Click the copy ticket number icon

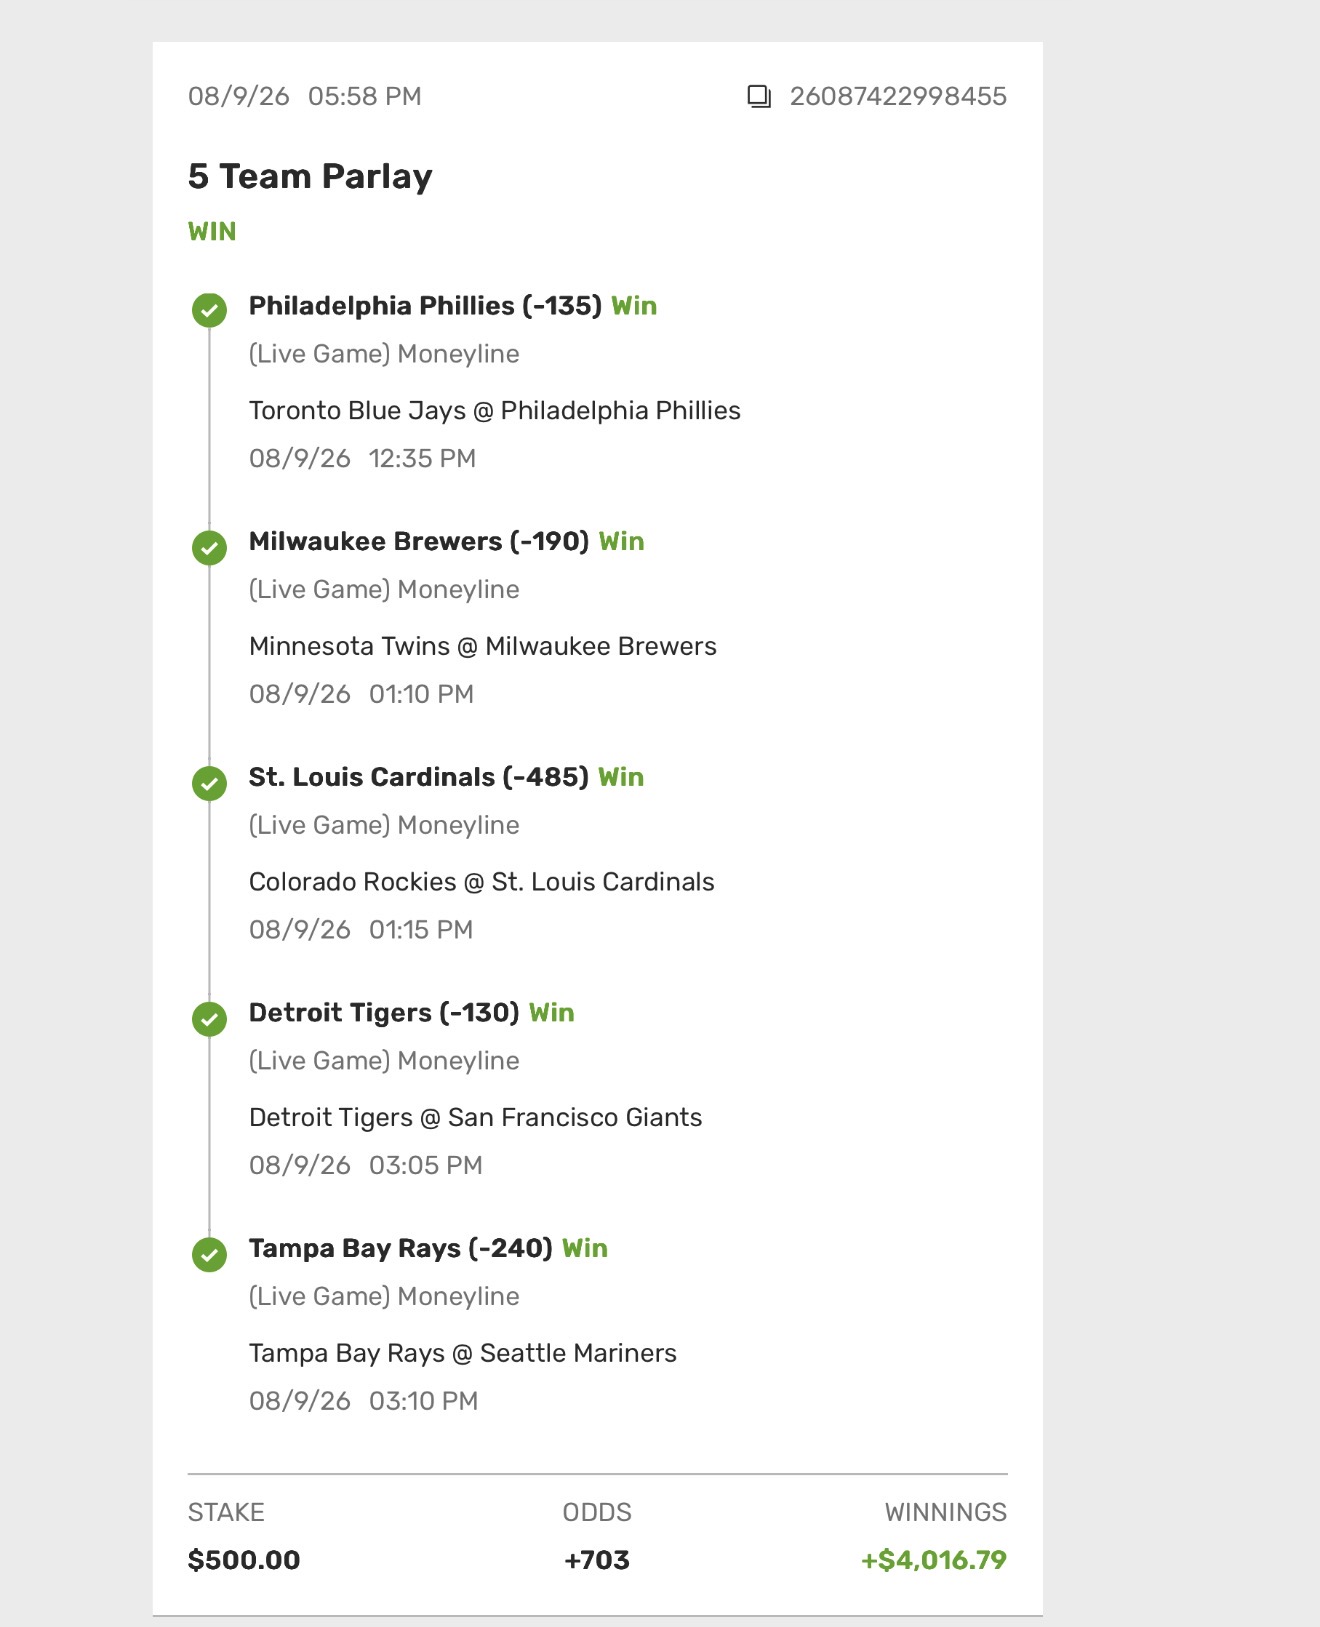[x=759, y=97]
